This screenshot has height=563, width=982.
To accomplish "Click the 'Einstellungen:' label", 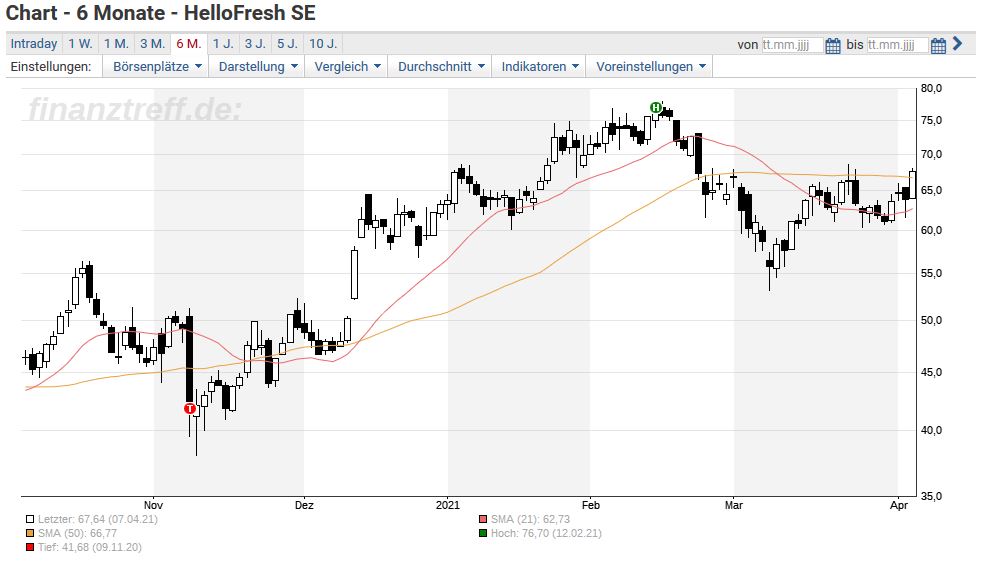I will tap(51, 66).
